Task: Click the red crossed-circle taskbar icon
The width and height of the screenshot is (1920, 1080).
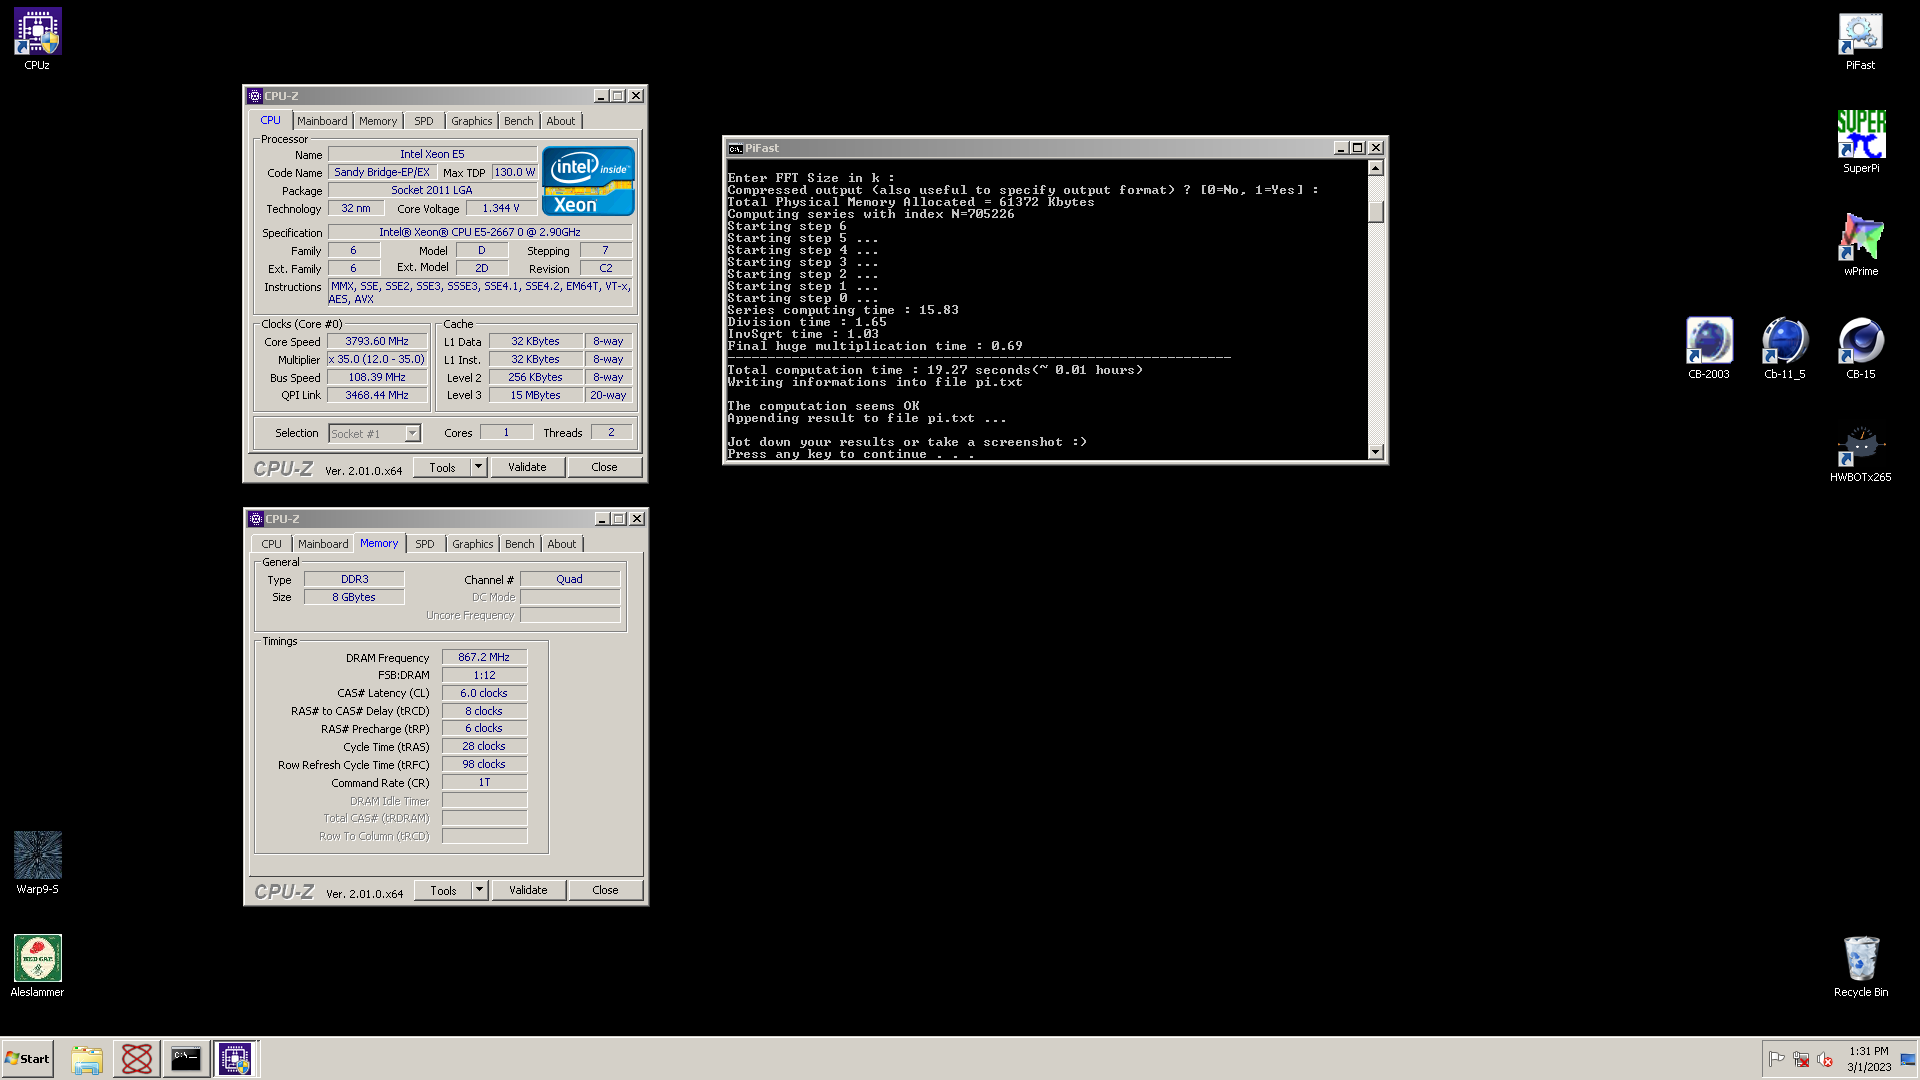Action: coord(137,1059)
